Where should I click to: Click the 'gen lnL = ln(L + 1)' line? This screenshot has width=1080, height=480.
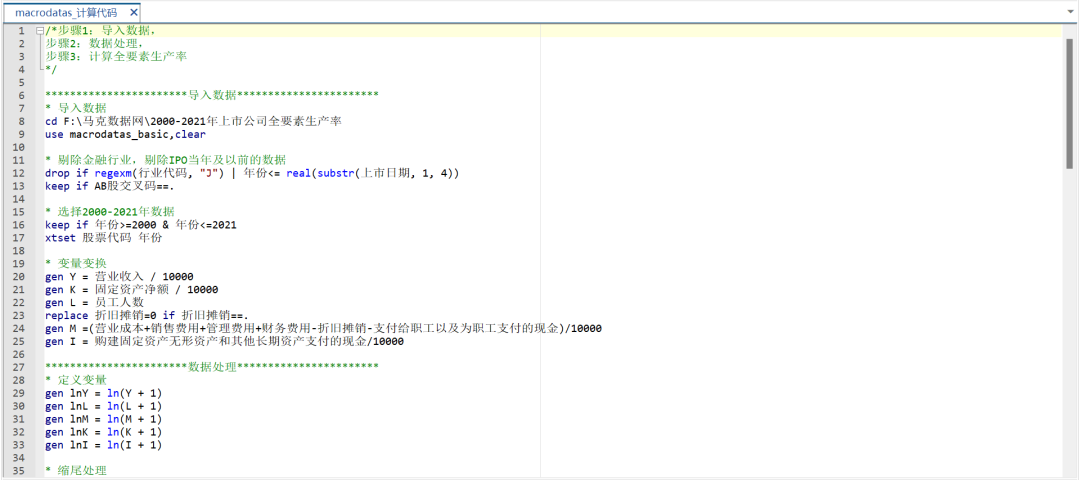103,406
